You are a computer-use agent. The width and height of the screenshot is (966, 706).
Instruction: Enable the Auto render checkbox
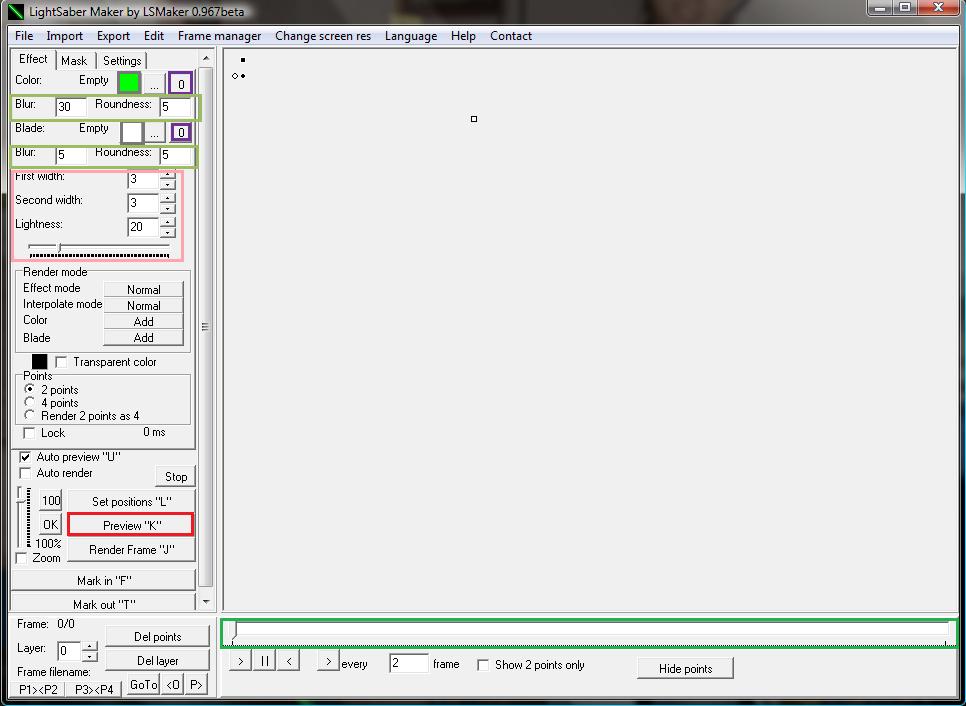point(25,473)
